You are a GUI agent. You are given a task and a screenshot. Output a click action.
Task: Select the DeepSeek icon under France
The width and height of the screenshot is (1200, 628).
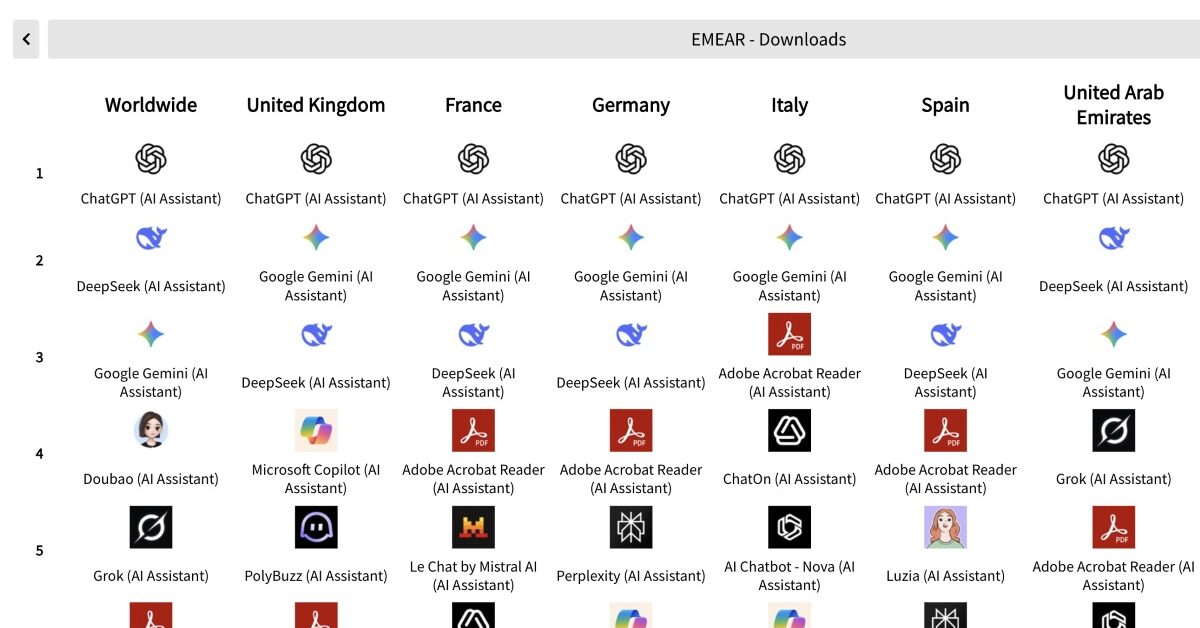coord(473,334)
